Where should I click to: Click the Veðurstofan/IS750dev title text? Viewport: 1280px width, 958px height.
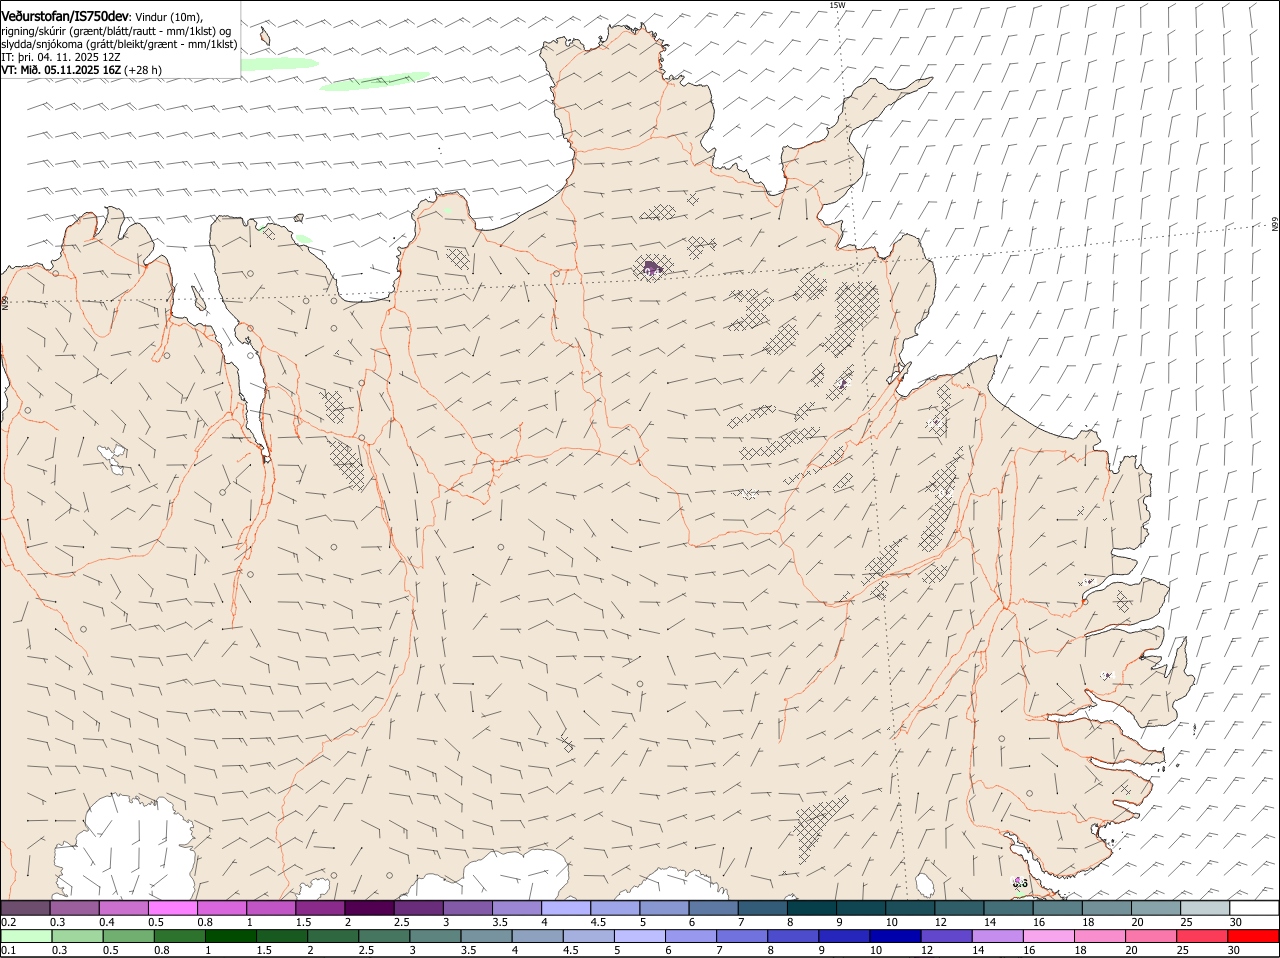pyautogui.click(x=65, y=17)
